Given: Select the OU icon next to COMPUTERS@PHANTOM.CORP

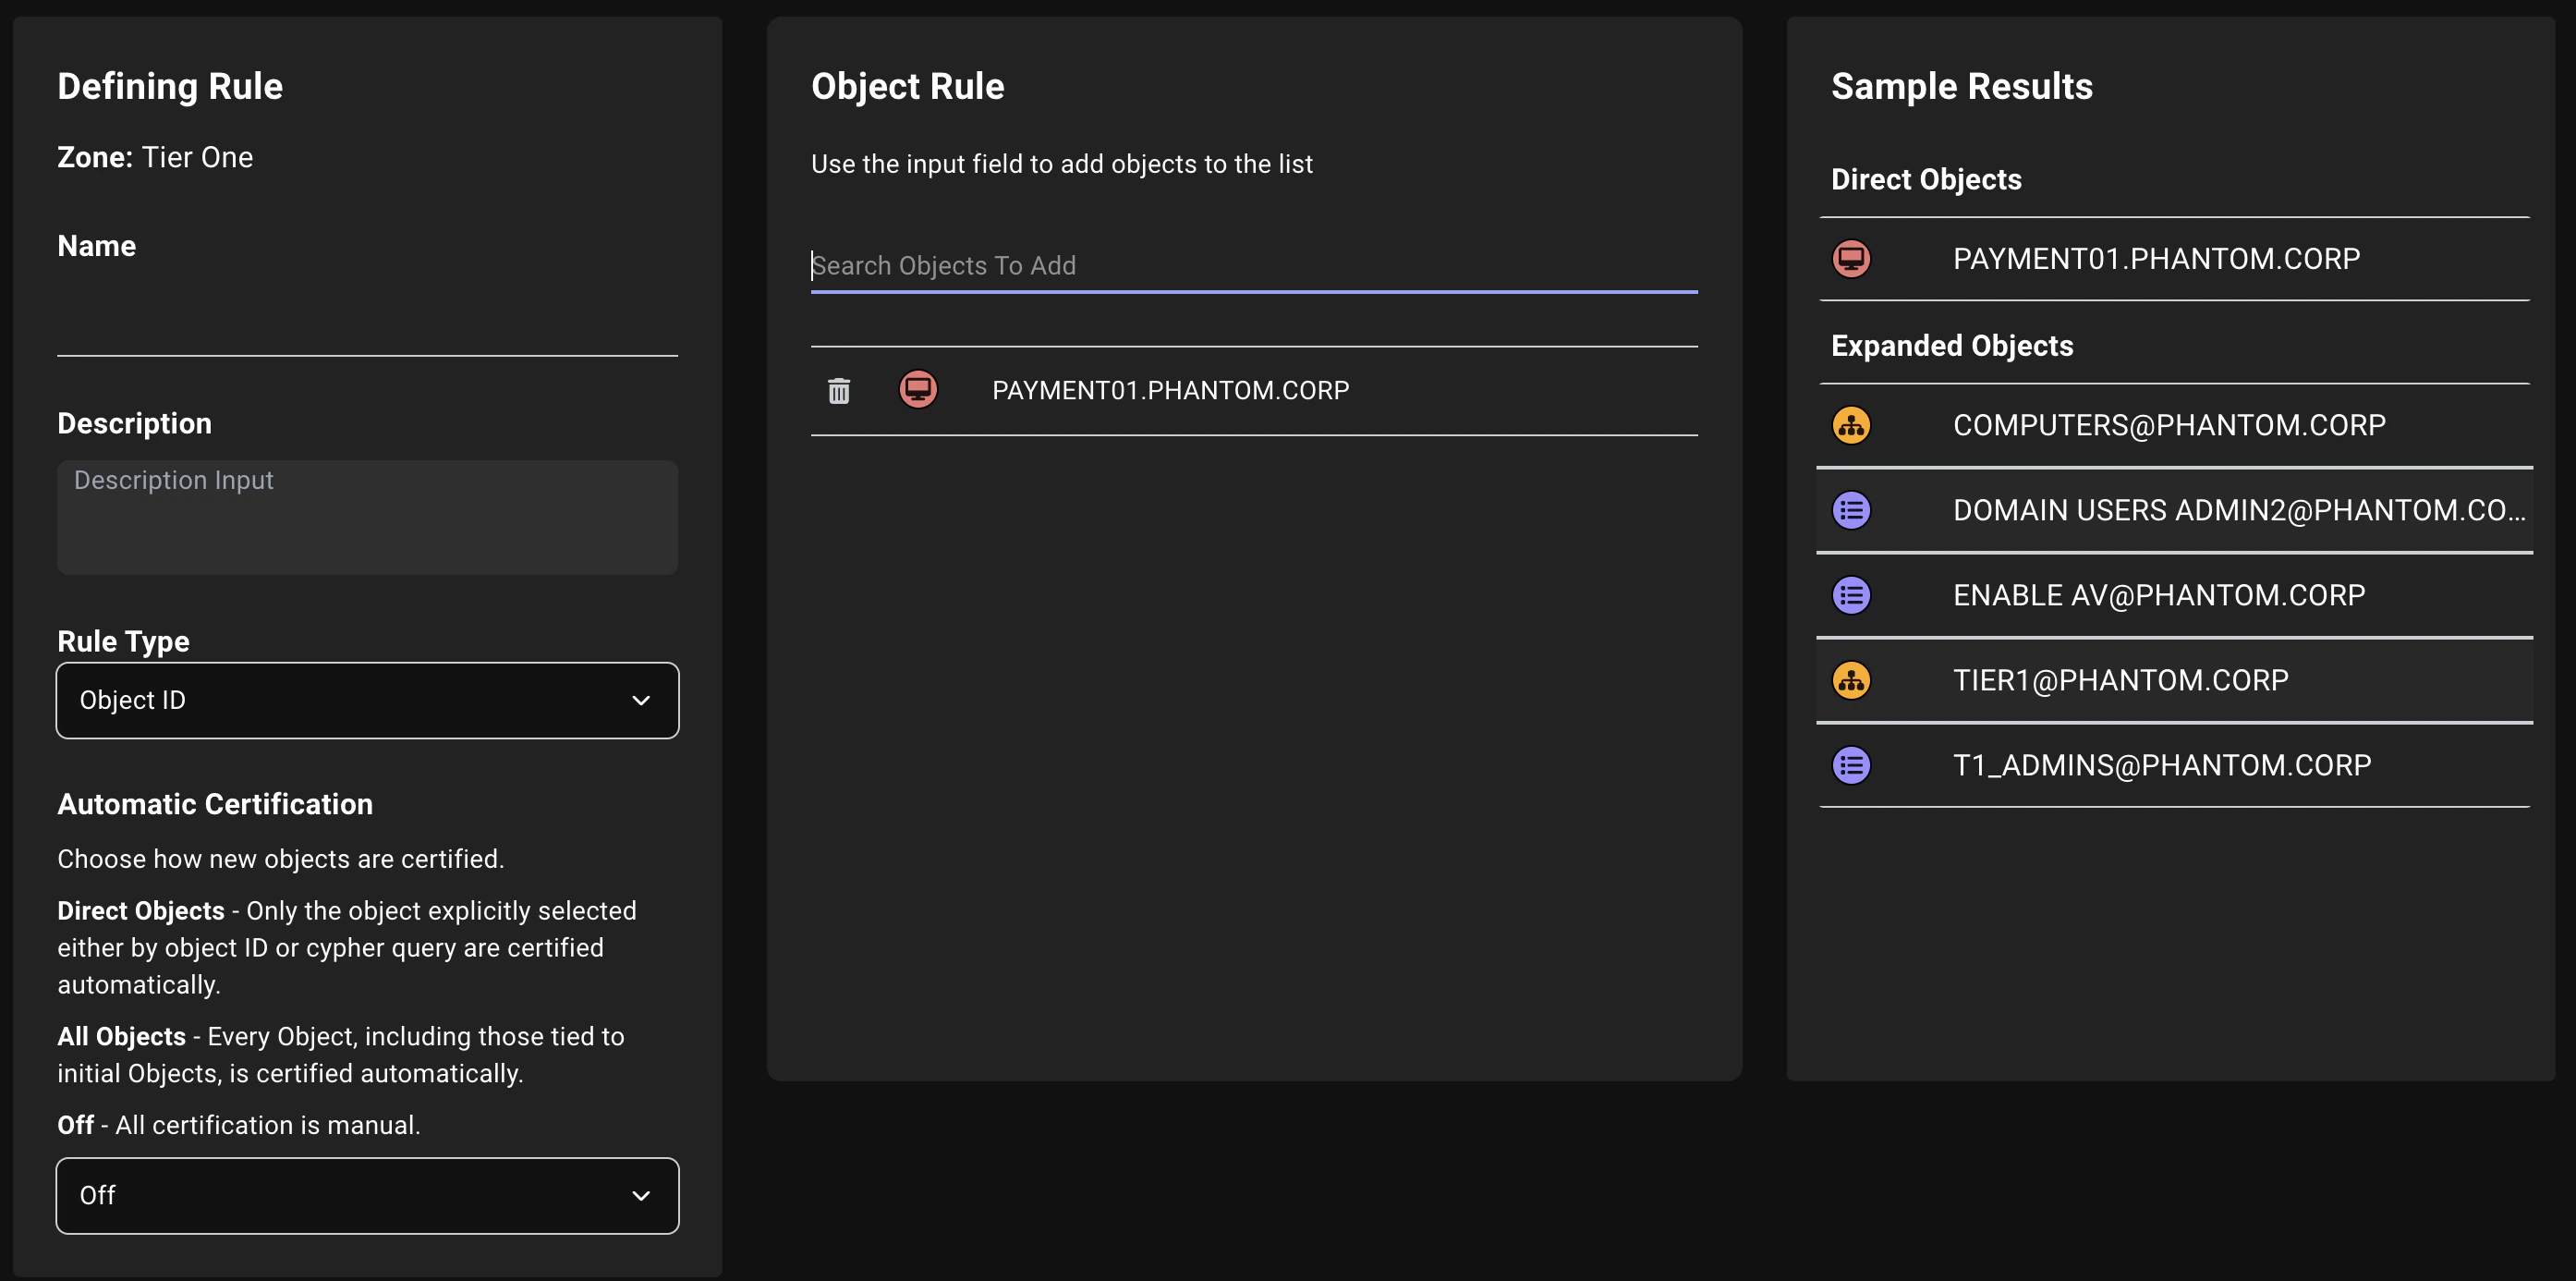Looking at the screenshot, I should pyautogui.click(x=1851, y=424).
